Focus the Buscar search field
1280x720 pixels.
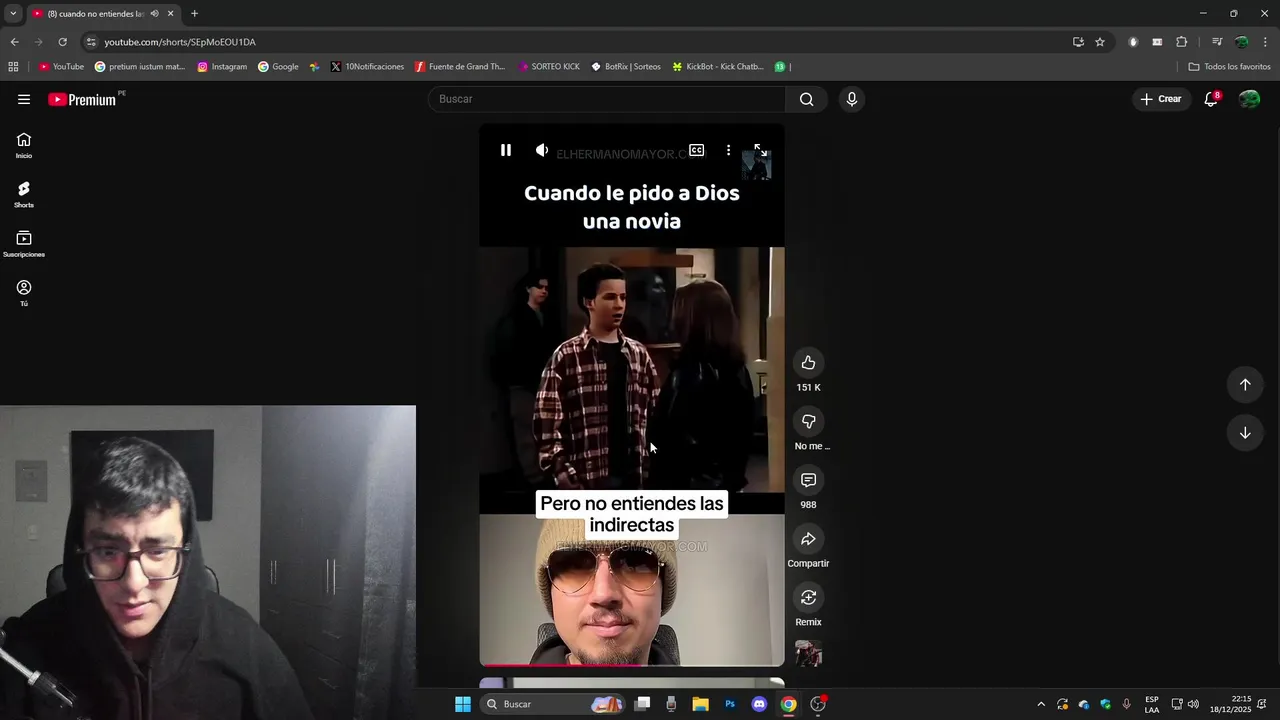click(x=608, y=99)
